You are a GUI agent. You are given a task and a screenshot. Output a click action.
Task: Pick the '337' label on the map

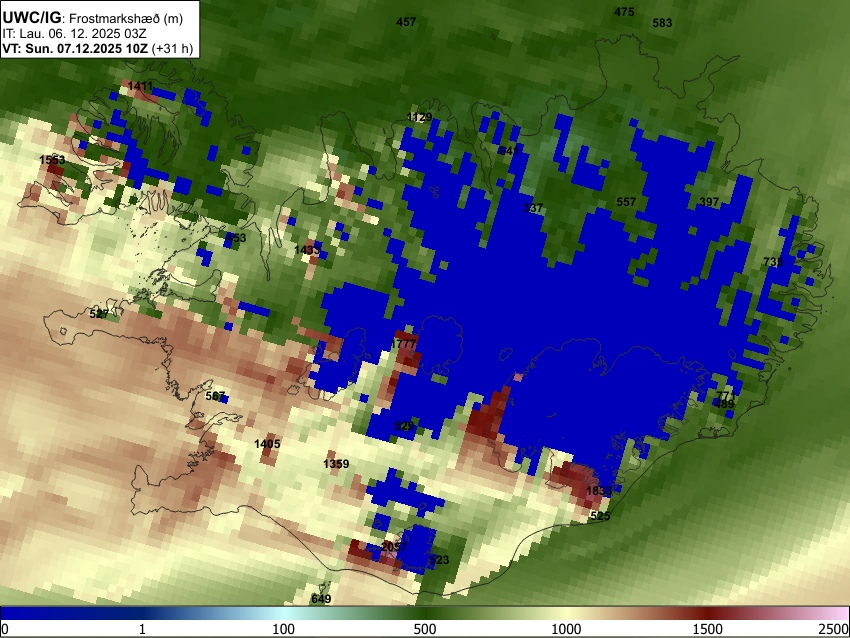(x=533, y=208)
